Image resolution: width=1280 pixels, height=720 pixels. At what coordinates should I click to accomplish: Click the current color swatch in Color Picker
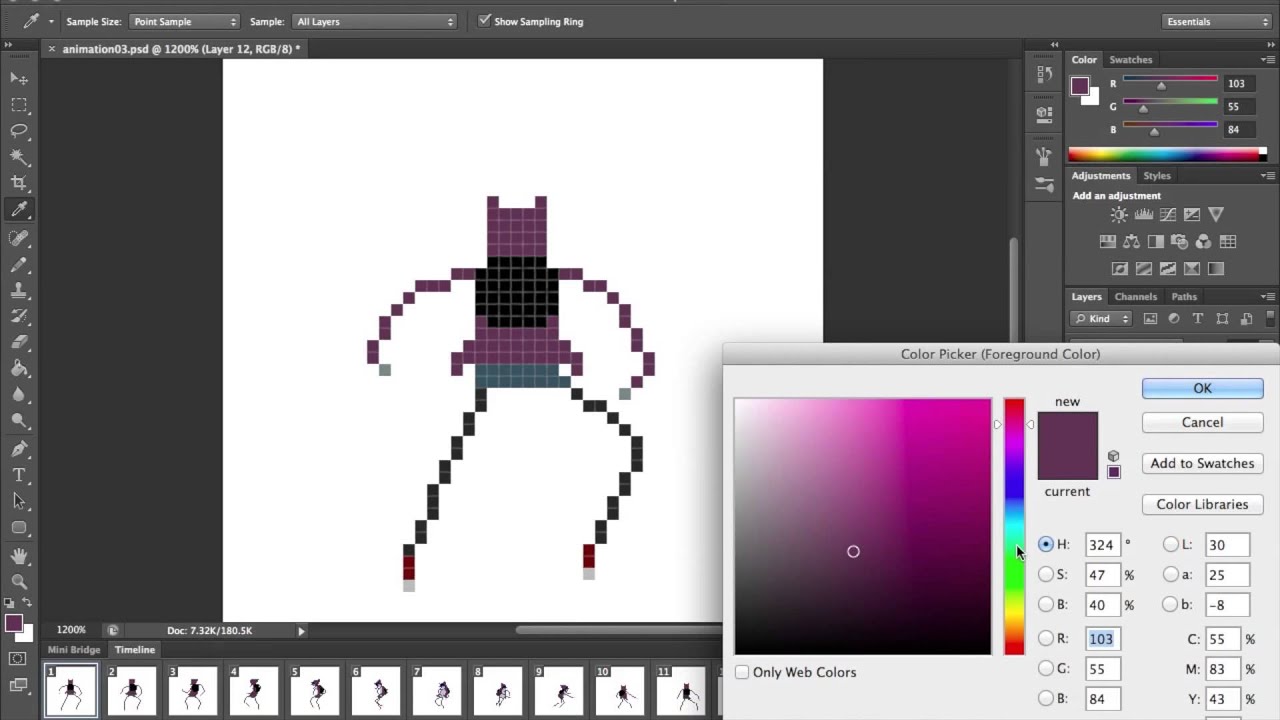tap(1067, 464)
